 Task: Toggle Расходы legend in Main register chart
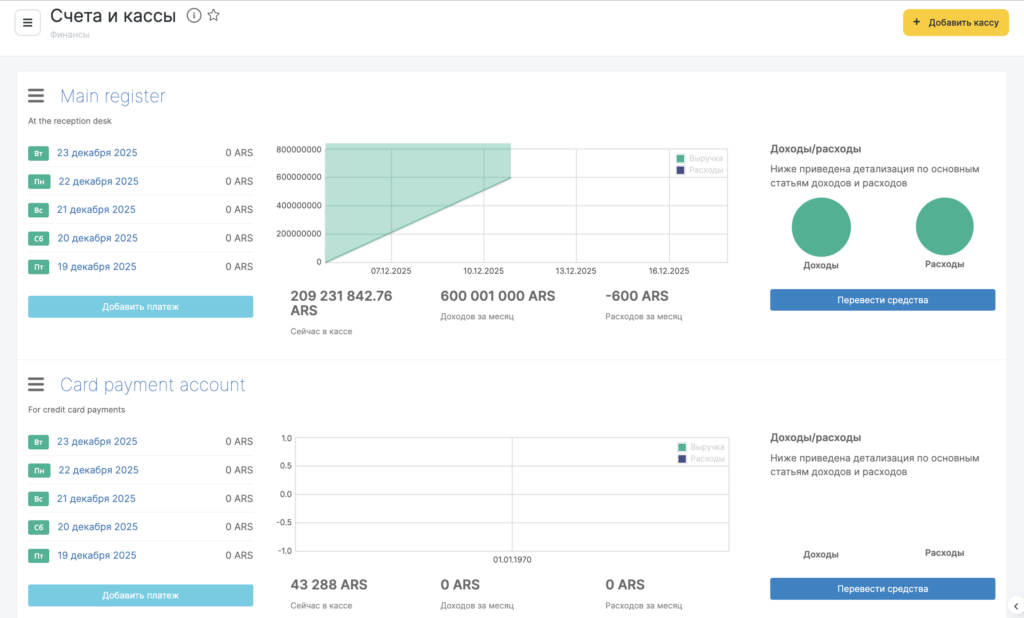699,171
